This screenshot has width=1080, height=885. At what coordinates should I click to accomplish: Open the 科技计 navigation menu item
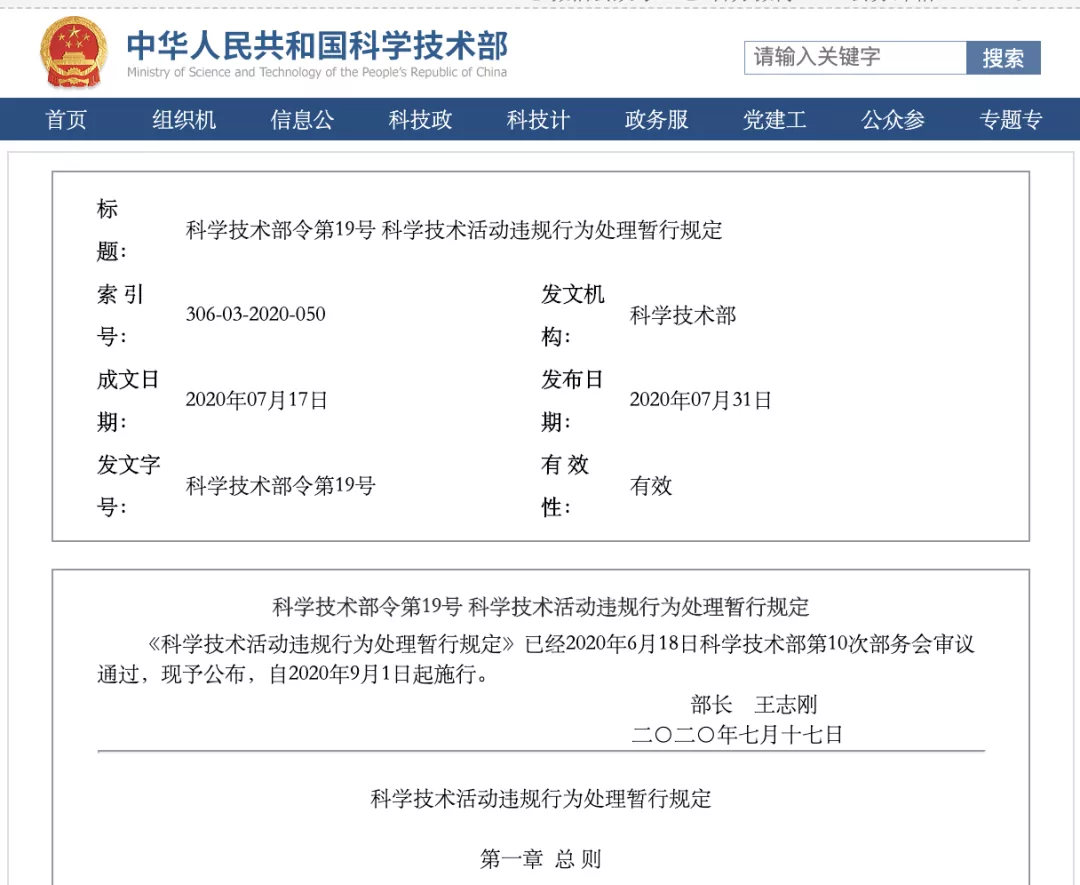(x=537, y=120)
